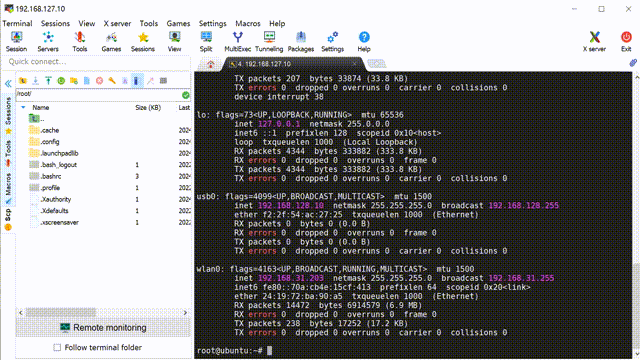Select the .Xauthority file
Viewport: 640px width, 360px height.
click(56, 199)
